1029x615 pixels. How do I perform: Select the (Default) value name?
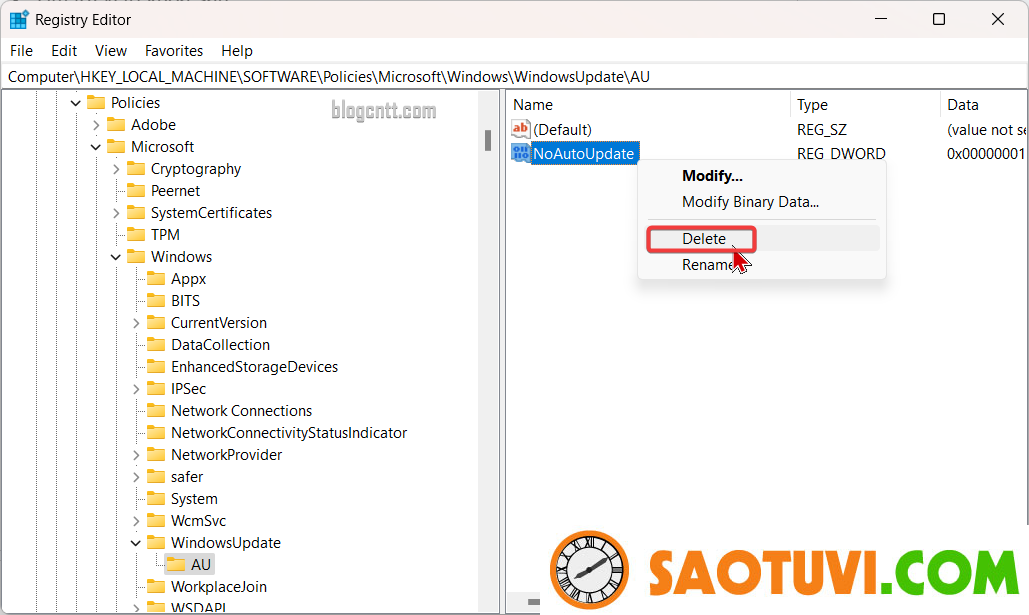coord(562,129)
